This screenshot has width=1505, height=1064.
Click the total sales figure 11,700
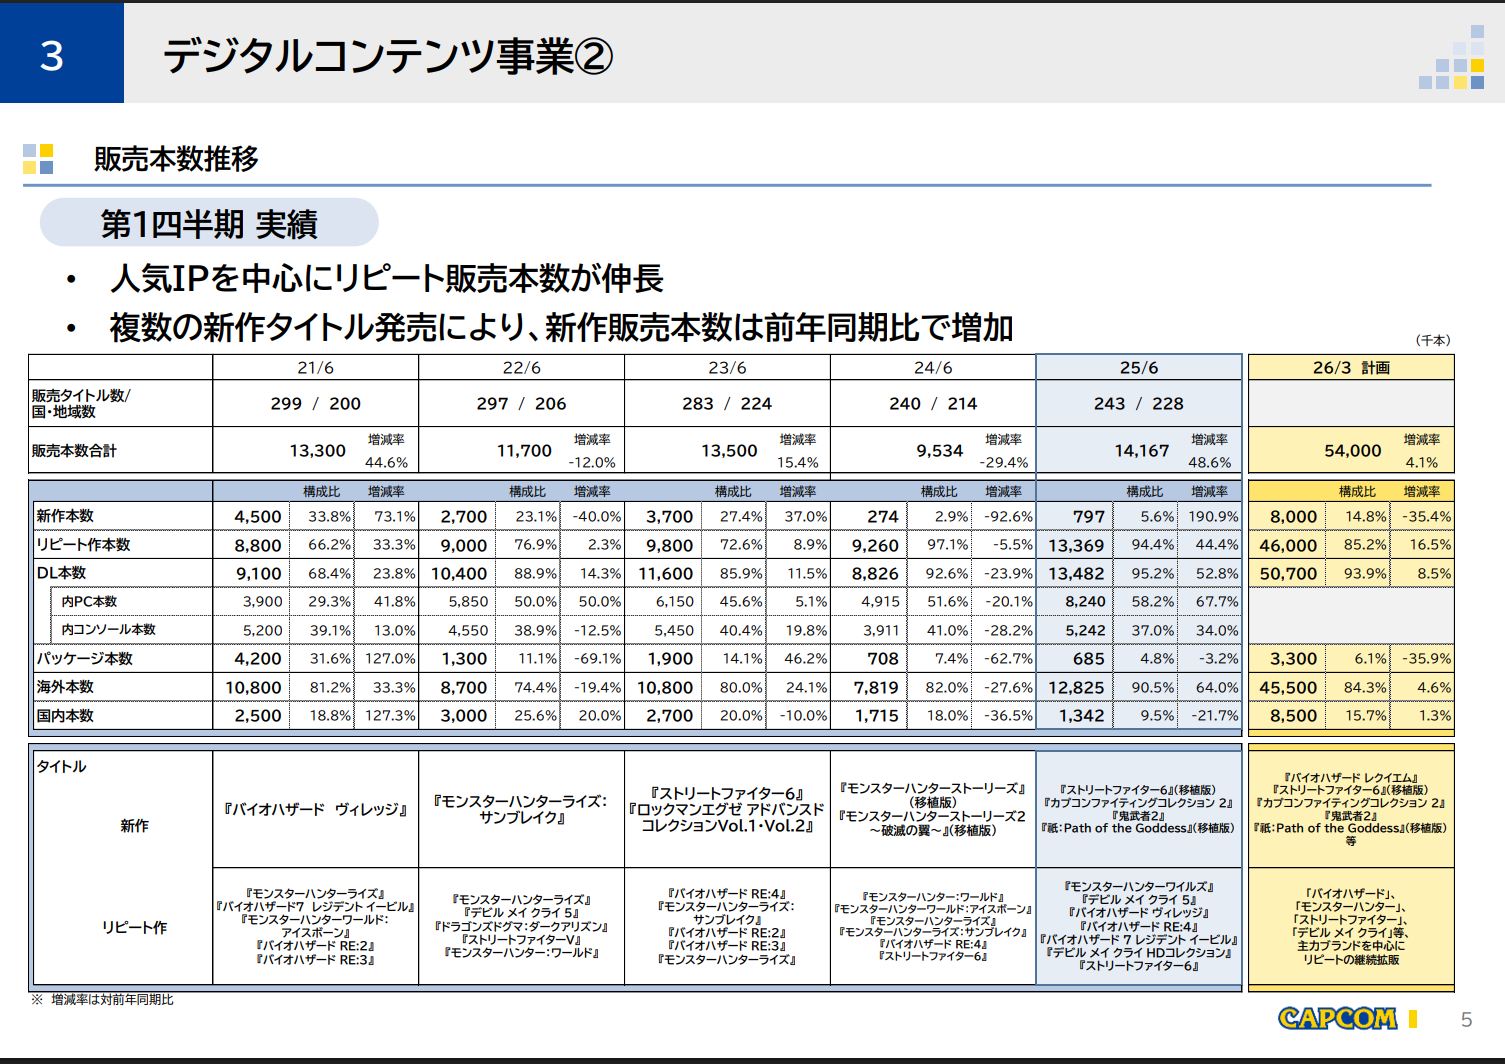coord(524,451)
